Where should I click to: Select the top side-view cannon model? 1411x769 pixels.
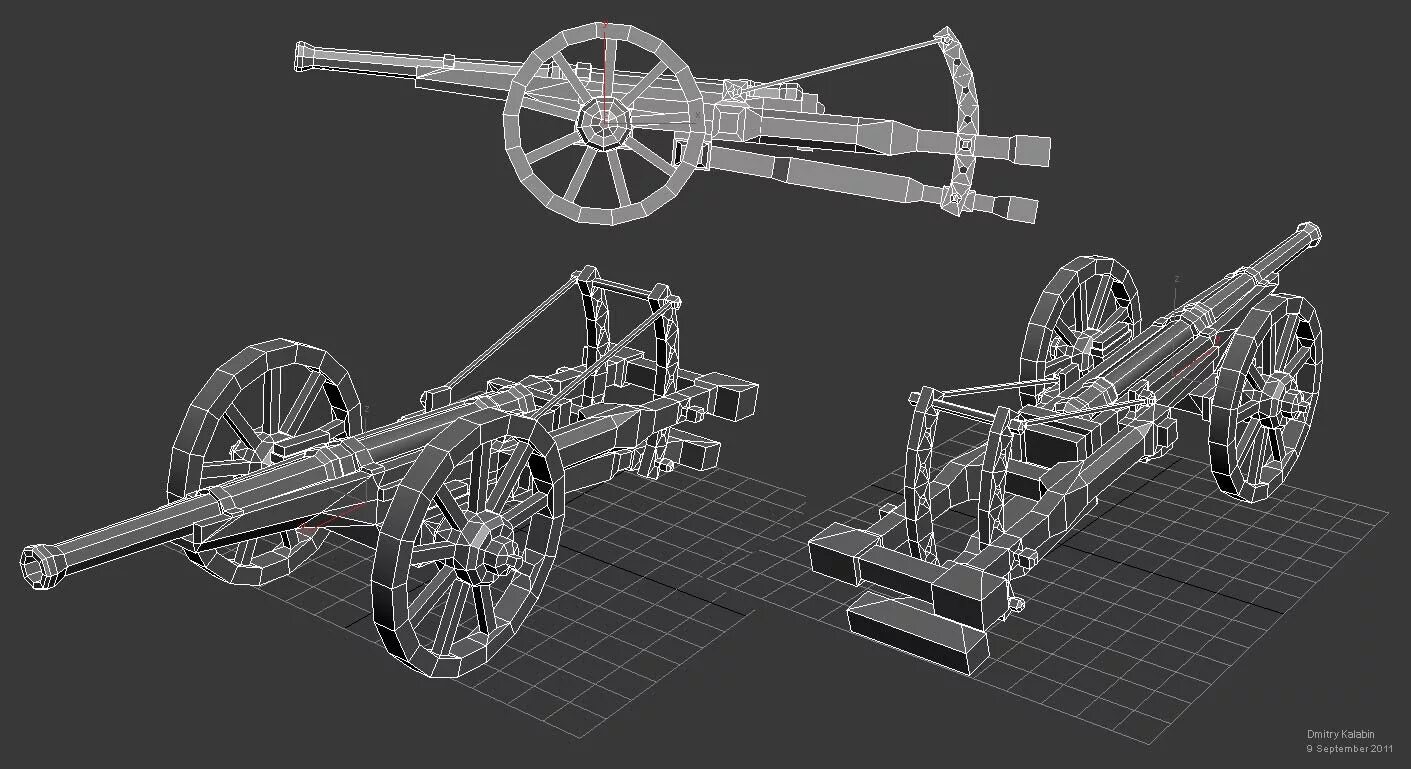coord(672,123)
